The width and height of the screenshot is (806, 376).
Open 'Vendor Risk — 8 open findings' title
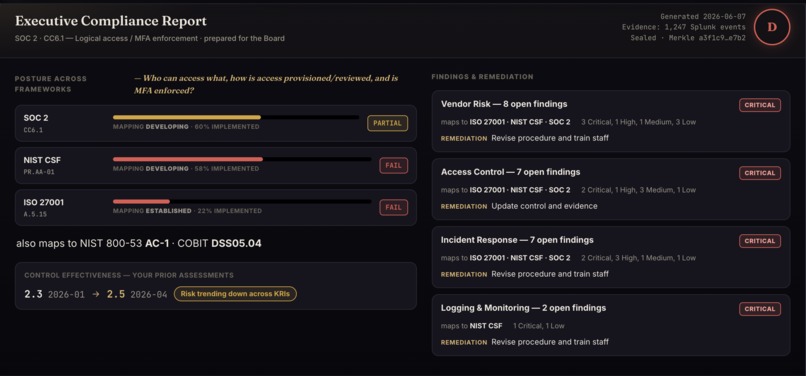pyautogui.click(x=504, y=104)
